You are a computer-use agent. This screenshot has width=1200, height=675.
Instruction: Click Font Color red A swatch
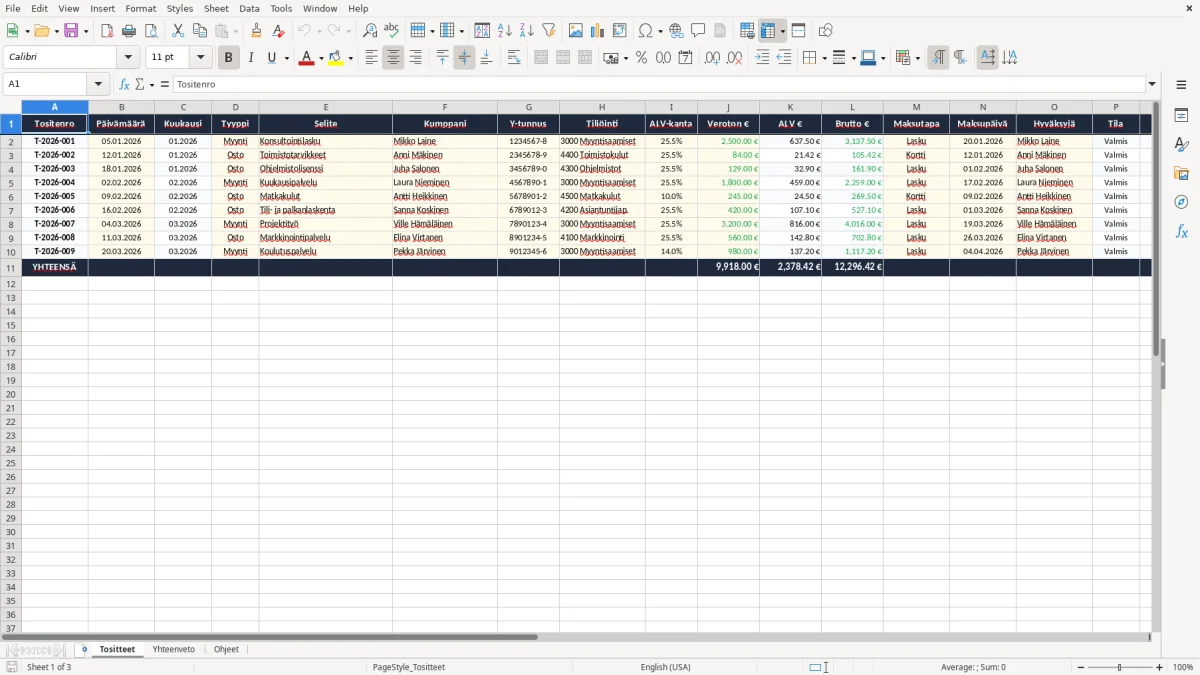point(306,58)
